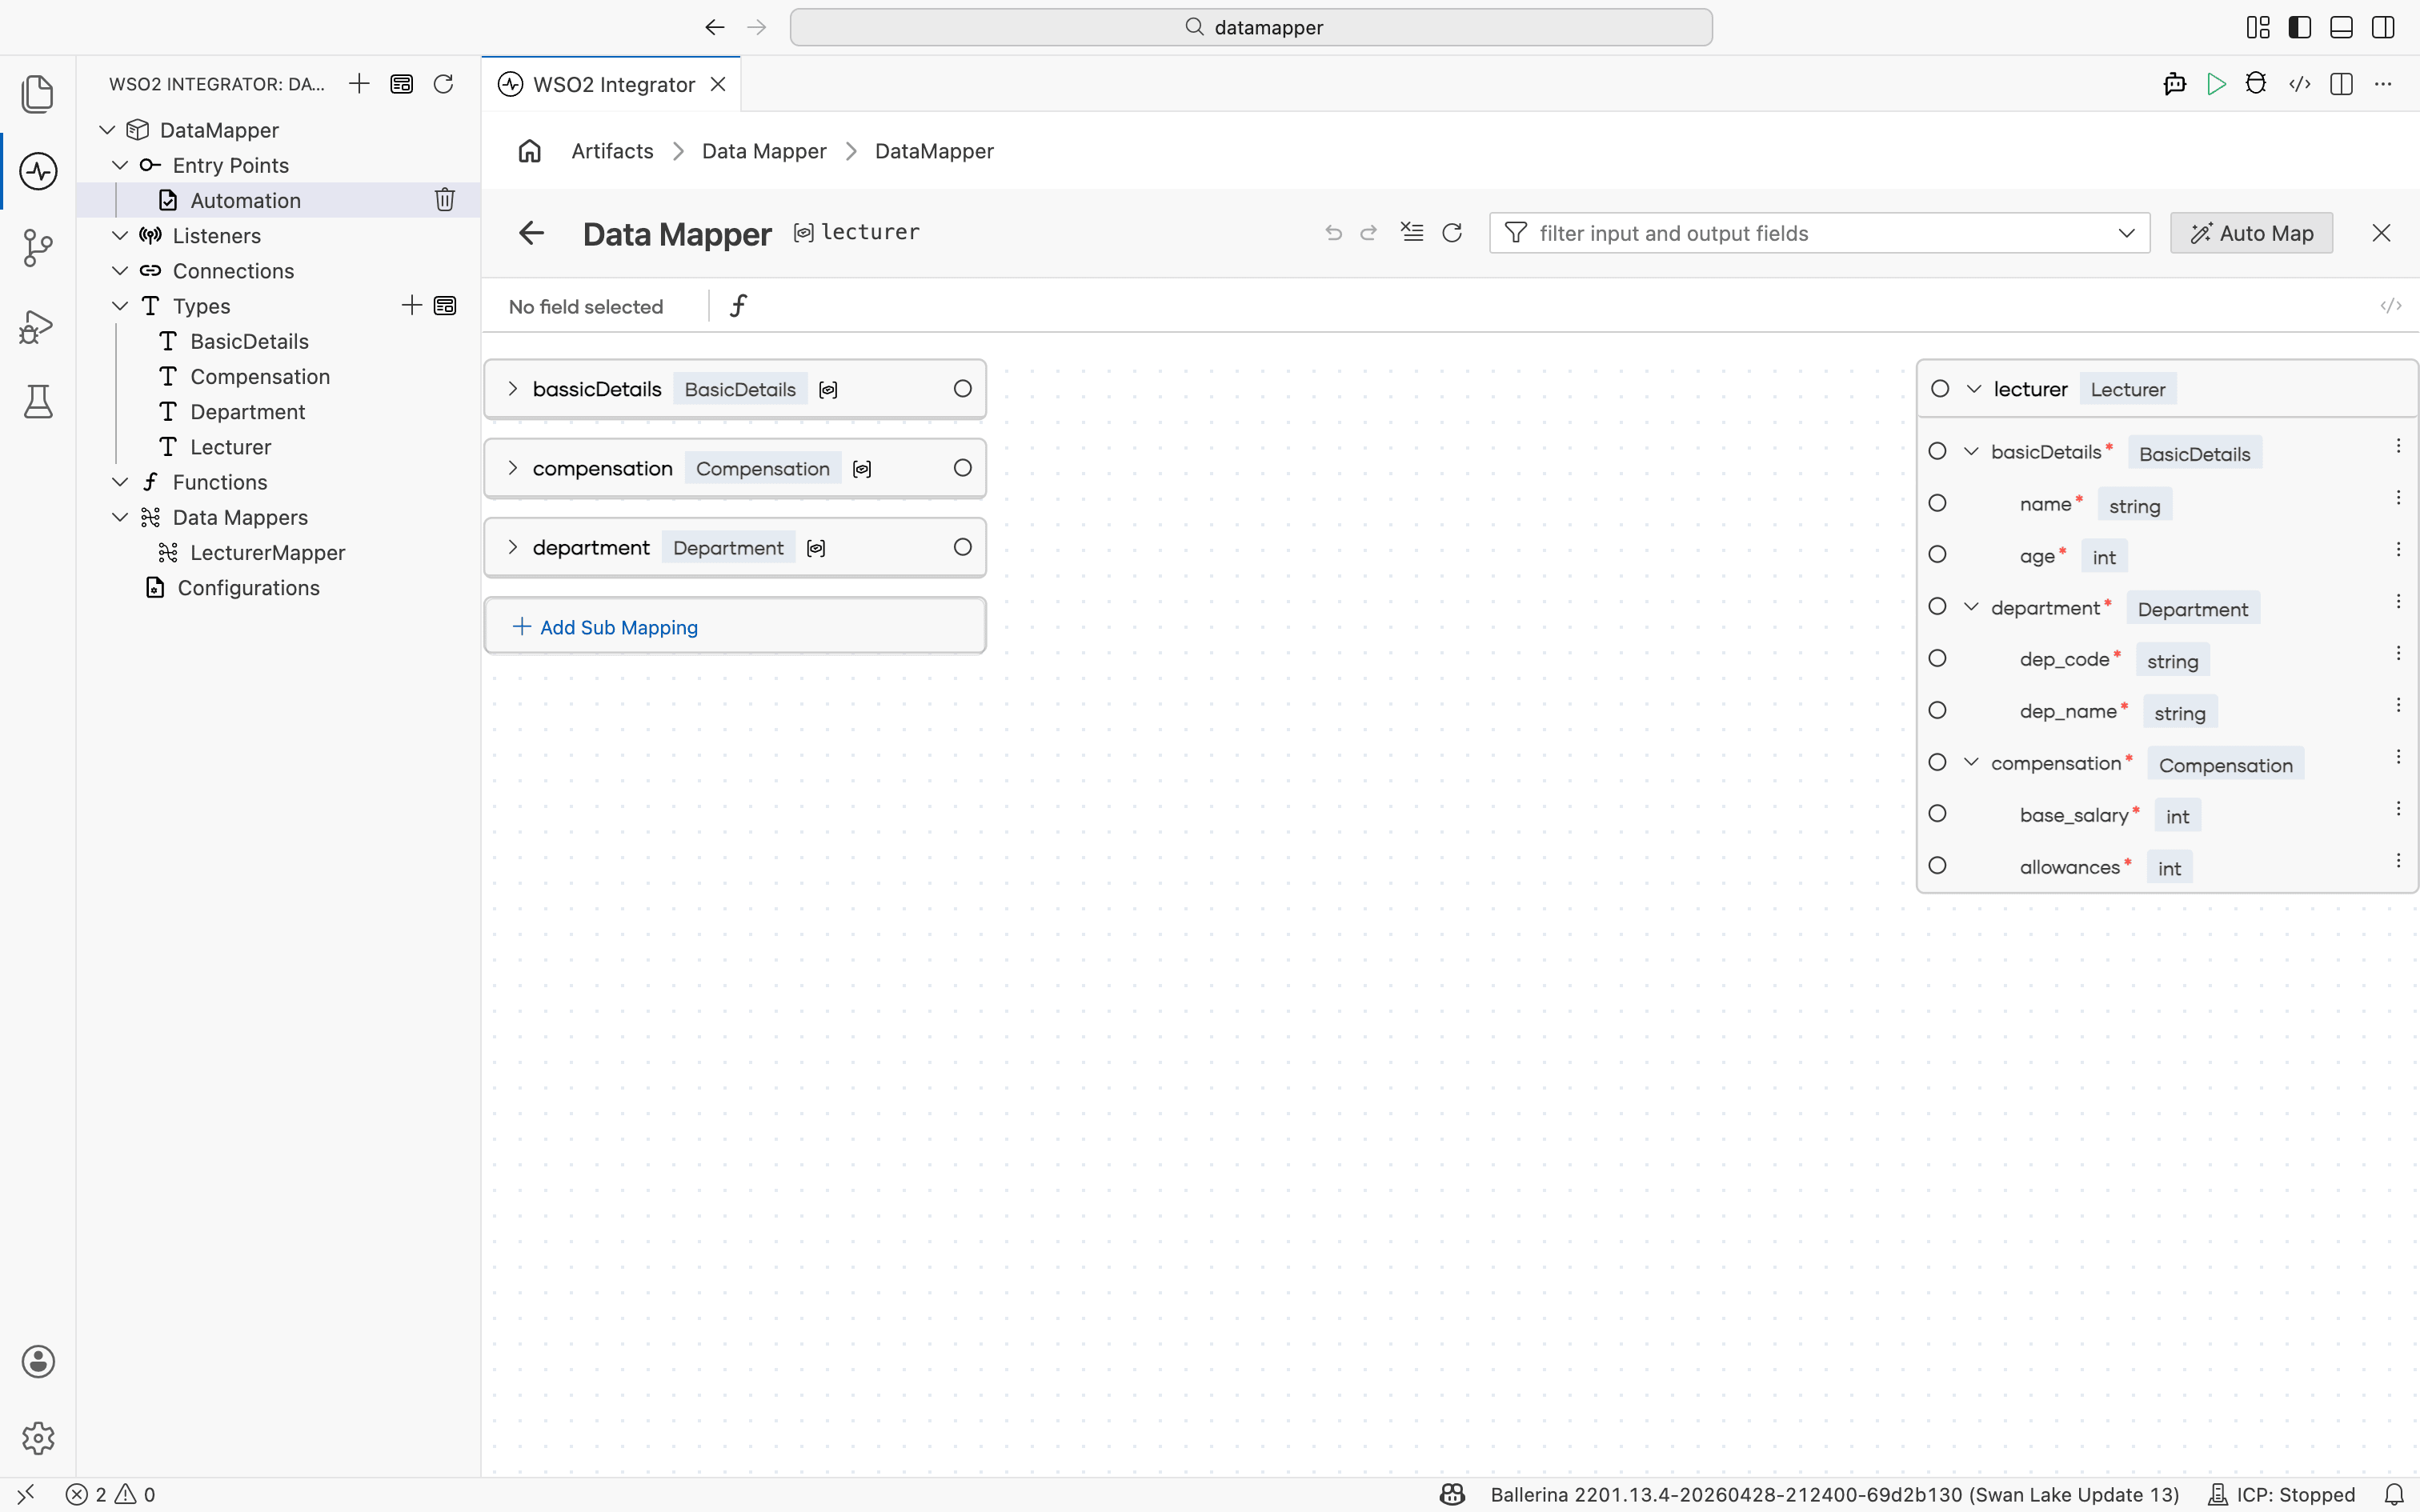Viewport: 2420px width, 1512px height.
Task: Split the editor right
Action: (x=2341, y=84)
